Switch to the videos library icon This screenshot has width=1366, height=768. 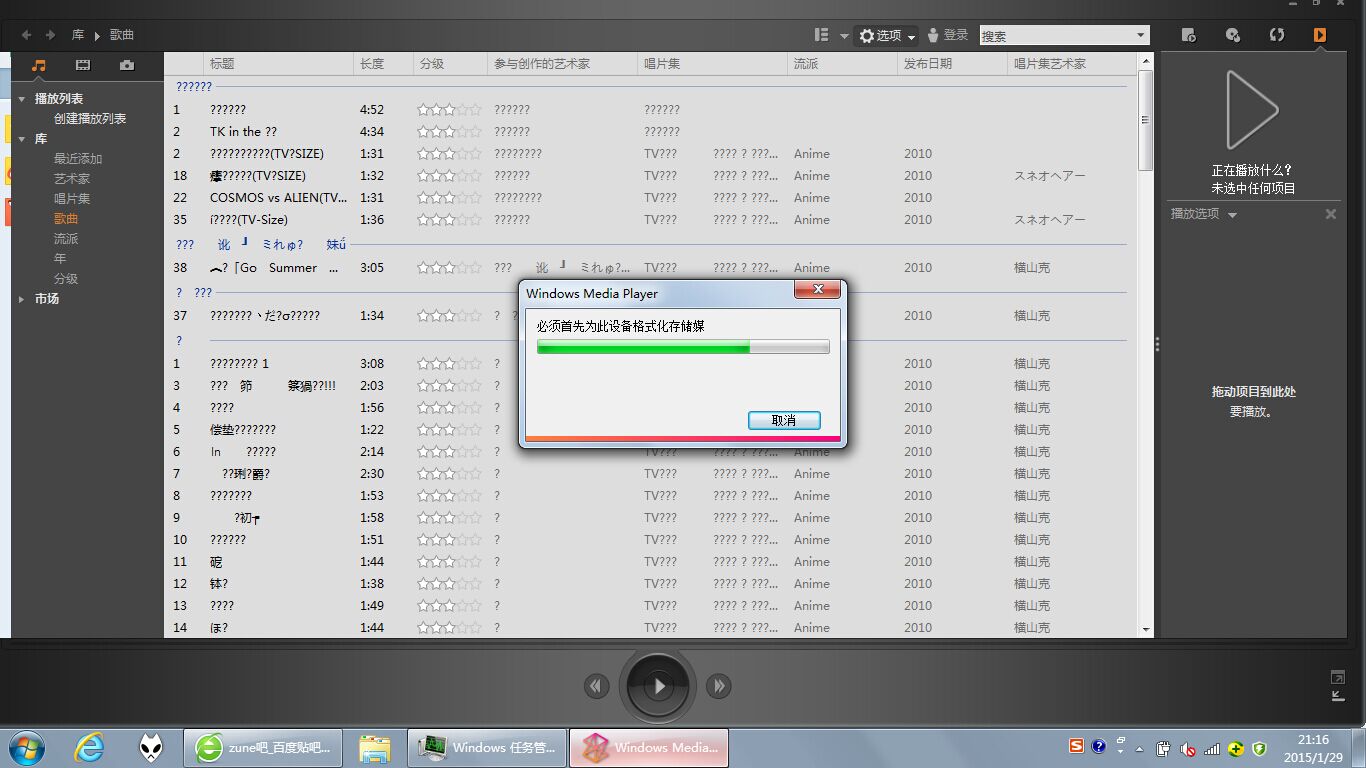(83, 65)
